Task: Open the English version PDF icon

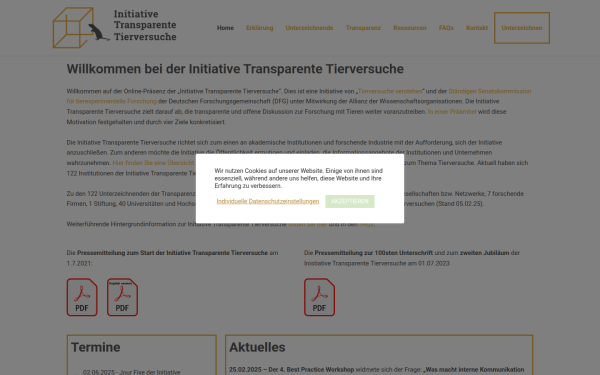Action: coord(122,297)
